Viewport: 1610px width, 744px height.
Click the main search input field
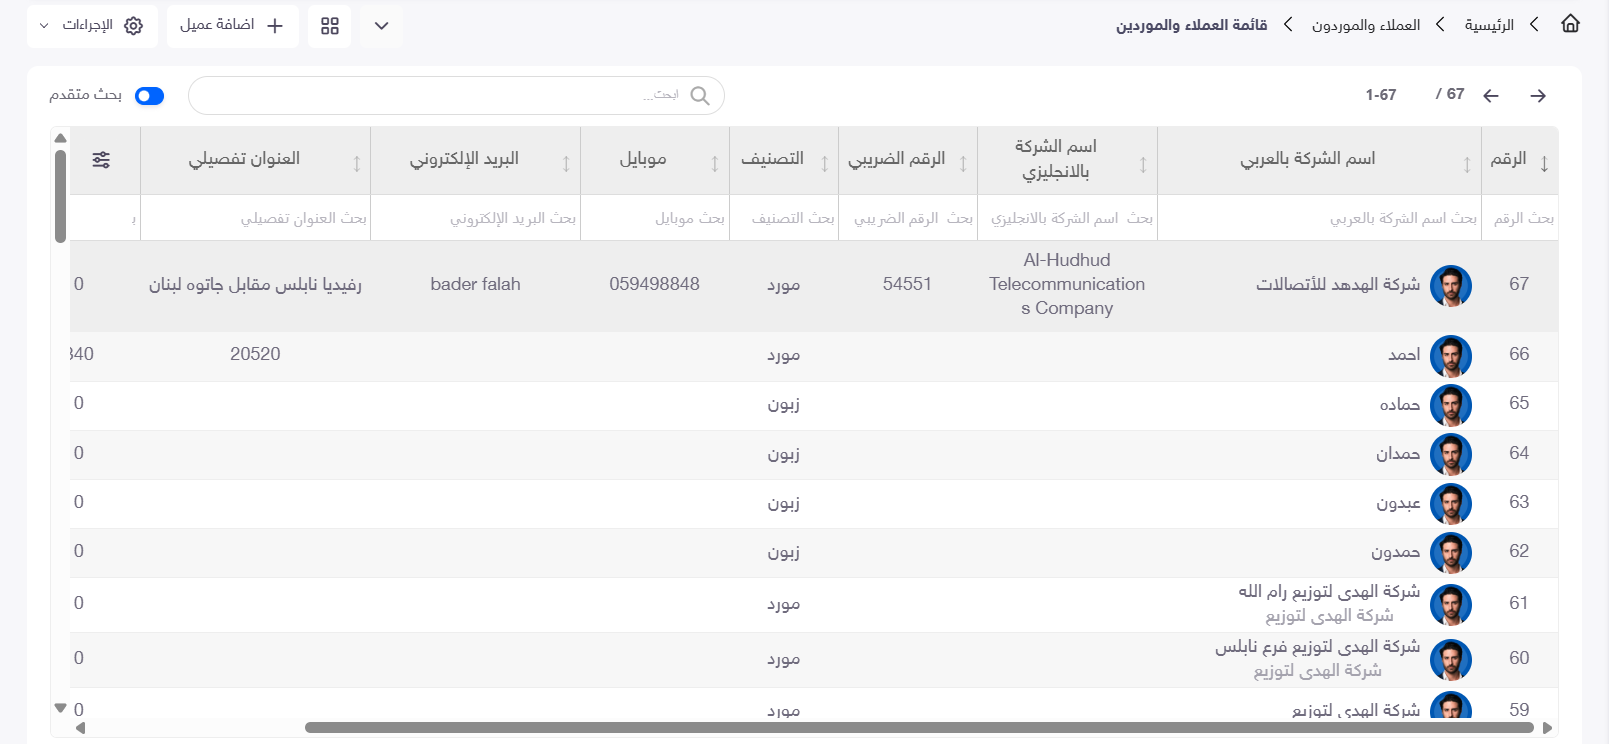456,96
